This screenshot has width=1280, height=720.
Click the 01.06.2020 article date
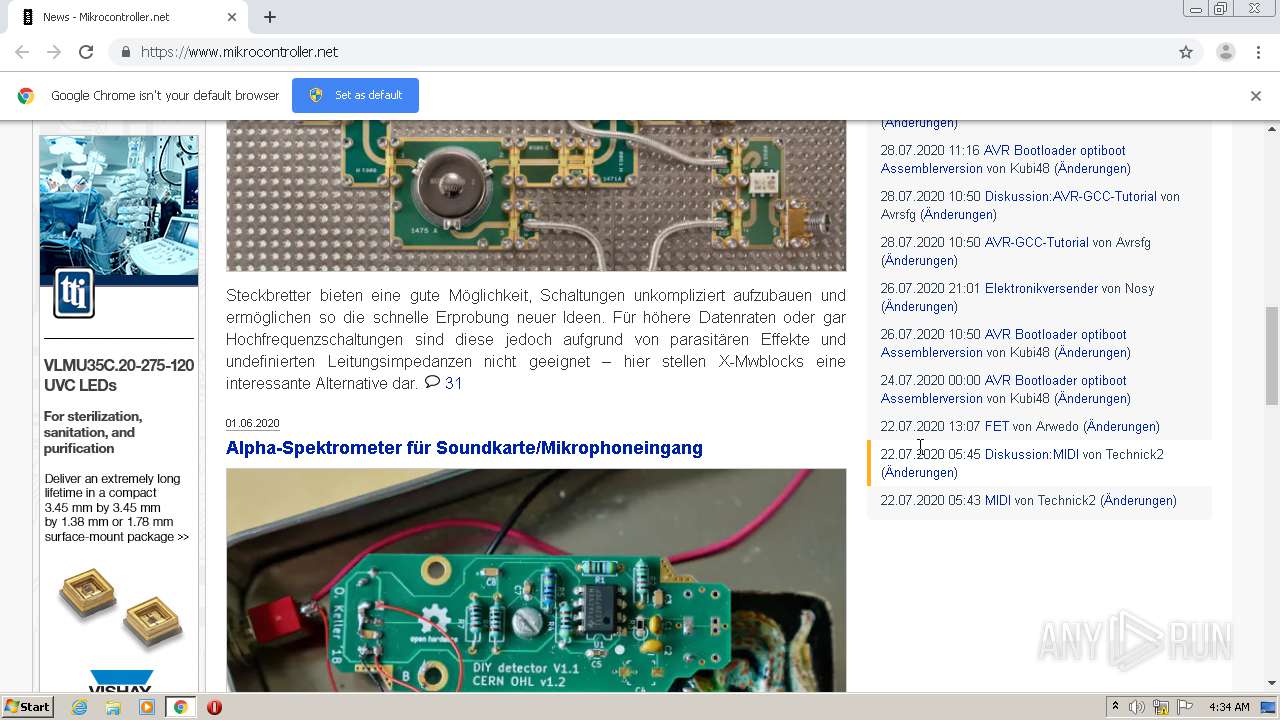click(x=252, y=424)
